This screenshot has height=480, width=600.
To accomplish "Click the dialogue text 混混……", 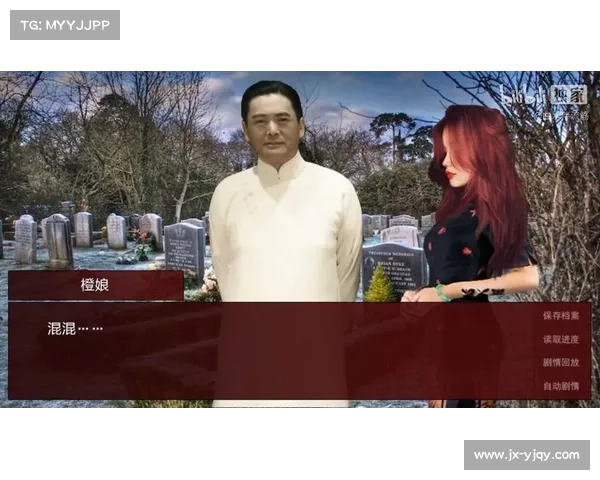I will point(75,328).
